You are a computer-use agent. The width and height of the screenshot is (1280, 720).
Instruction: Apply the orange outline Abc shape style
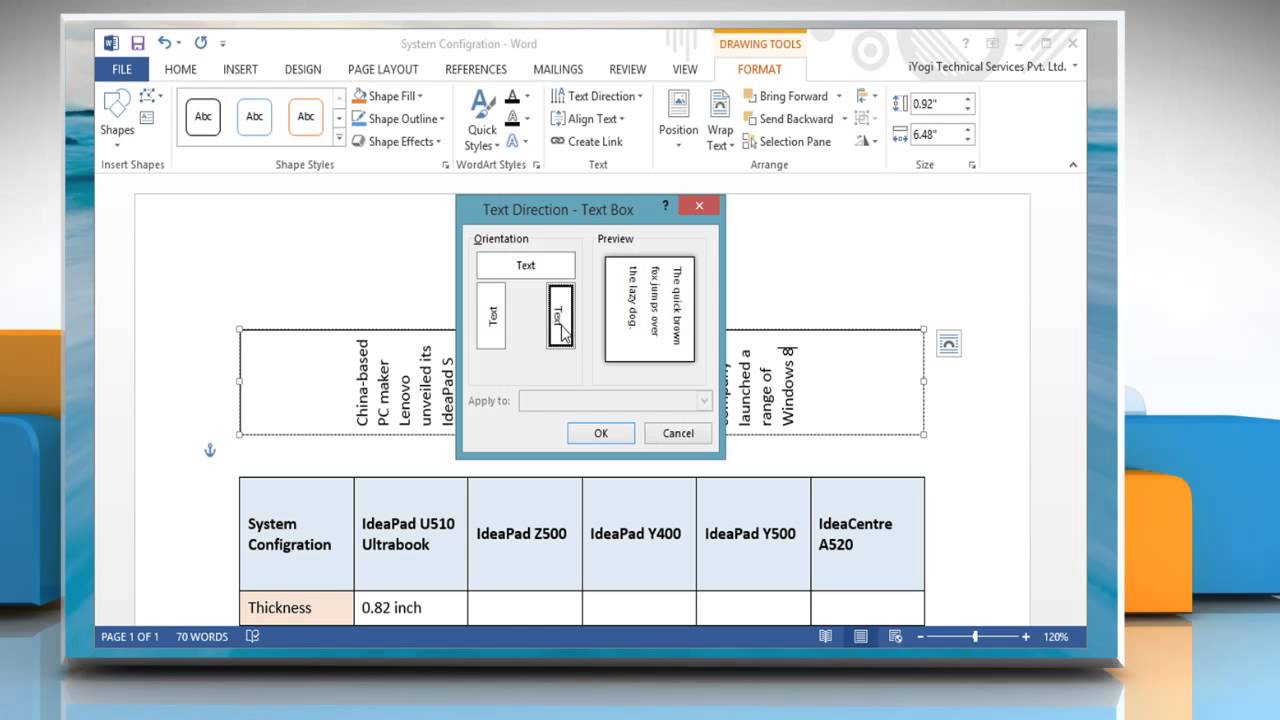(x=306, y=117)
